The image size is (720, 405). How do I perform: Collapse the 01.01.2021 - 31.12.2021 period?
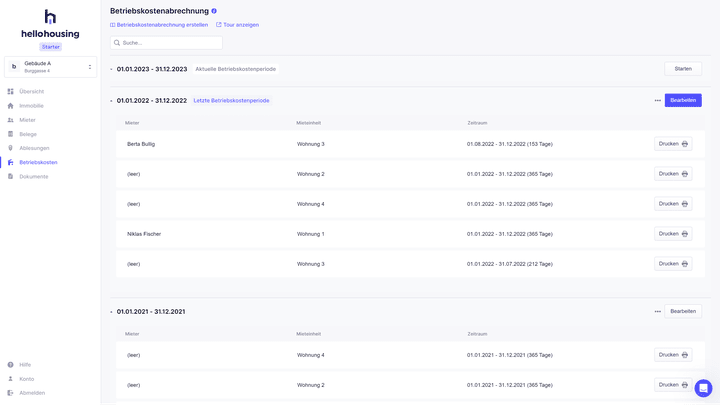(x=111, y=312)
